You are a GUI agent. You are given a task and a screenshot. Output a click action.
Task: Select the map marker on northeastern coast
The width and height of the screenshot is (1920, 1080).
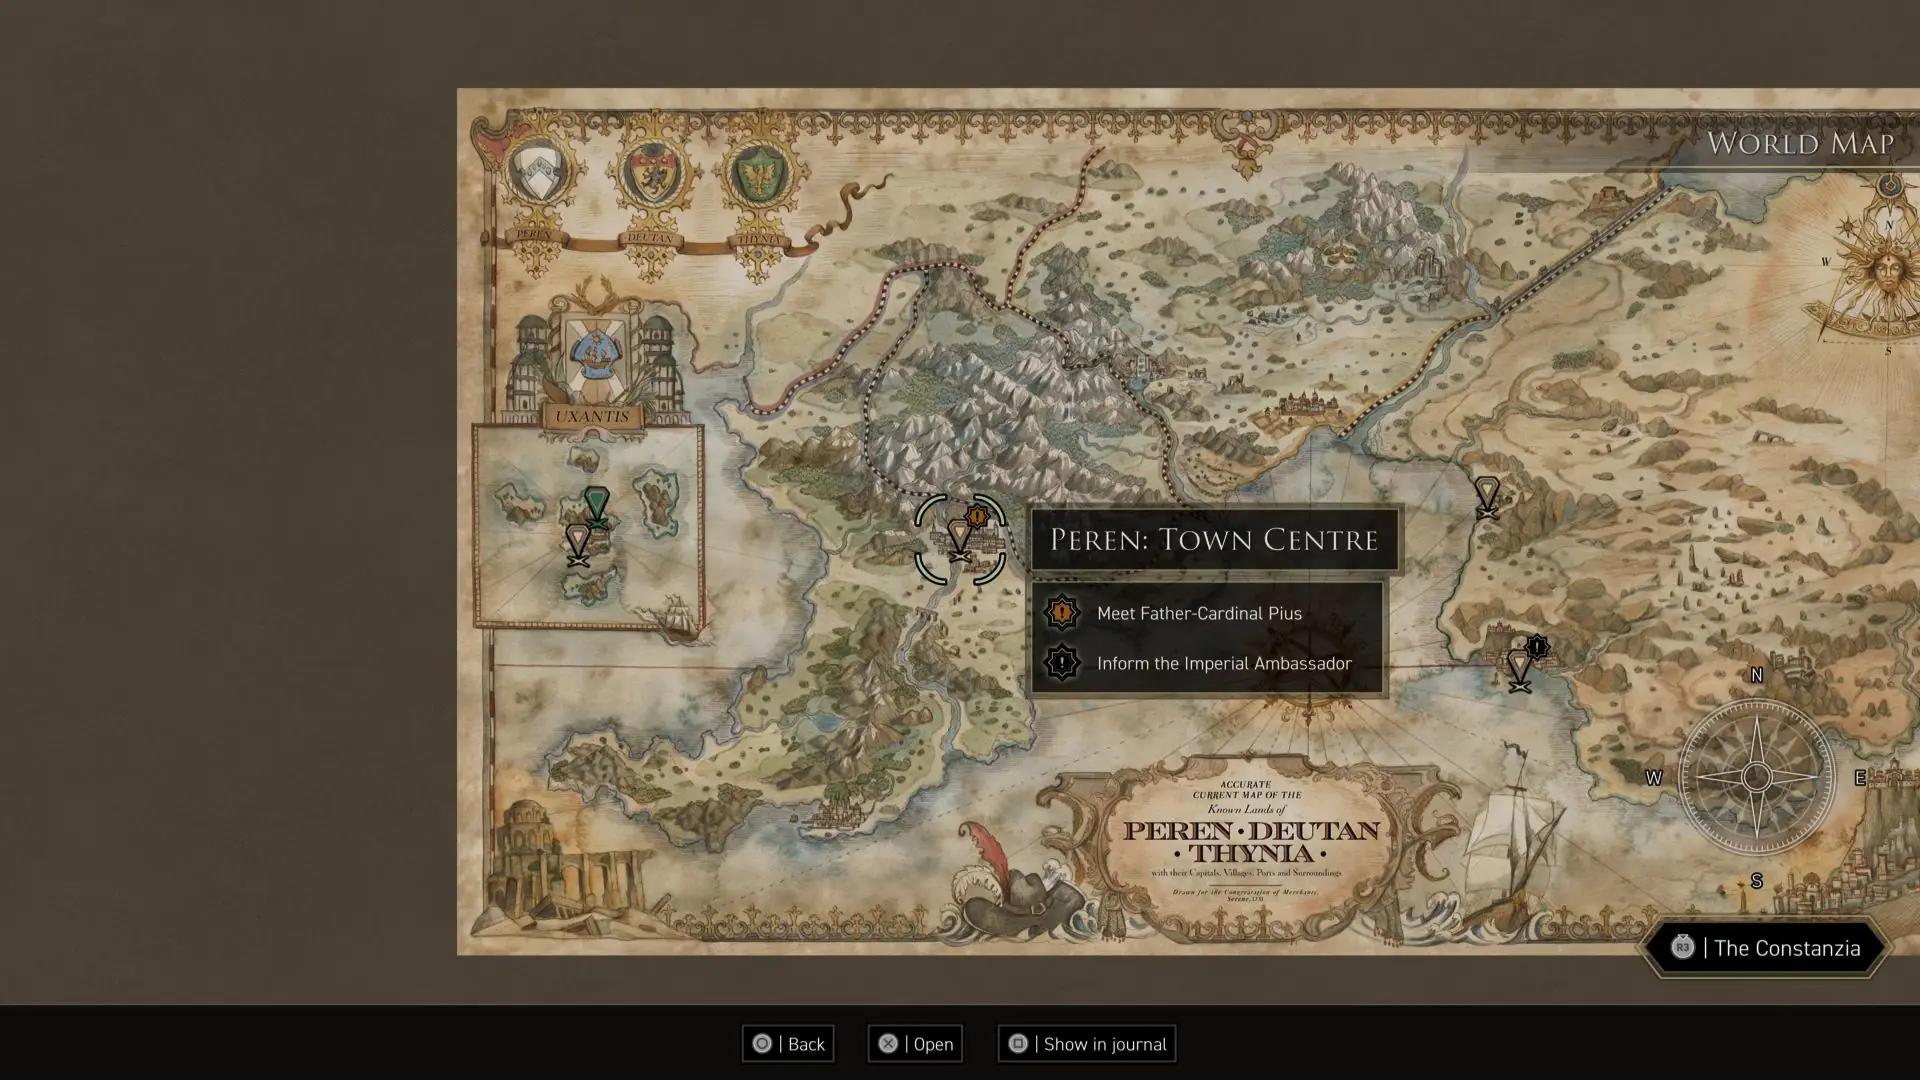coord(1487,498)
